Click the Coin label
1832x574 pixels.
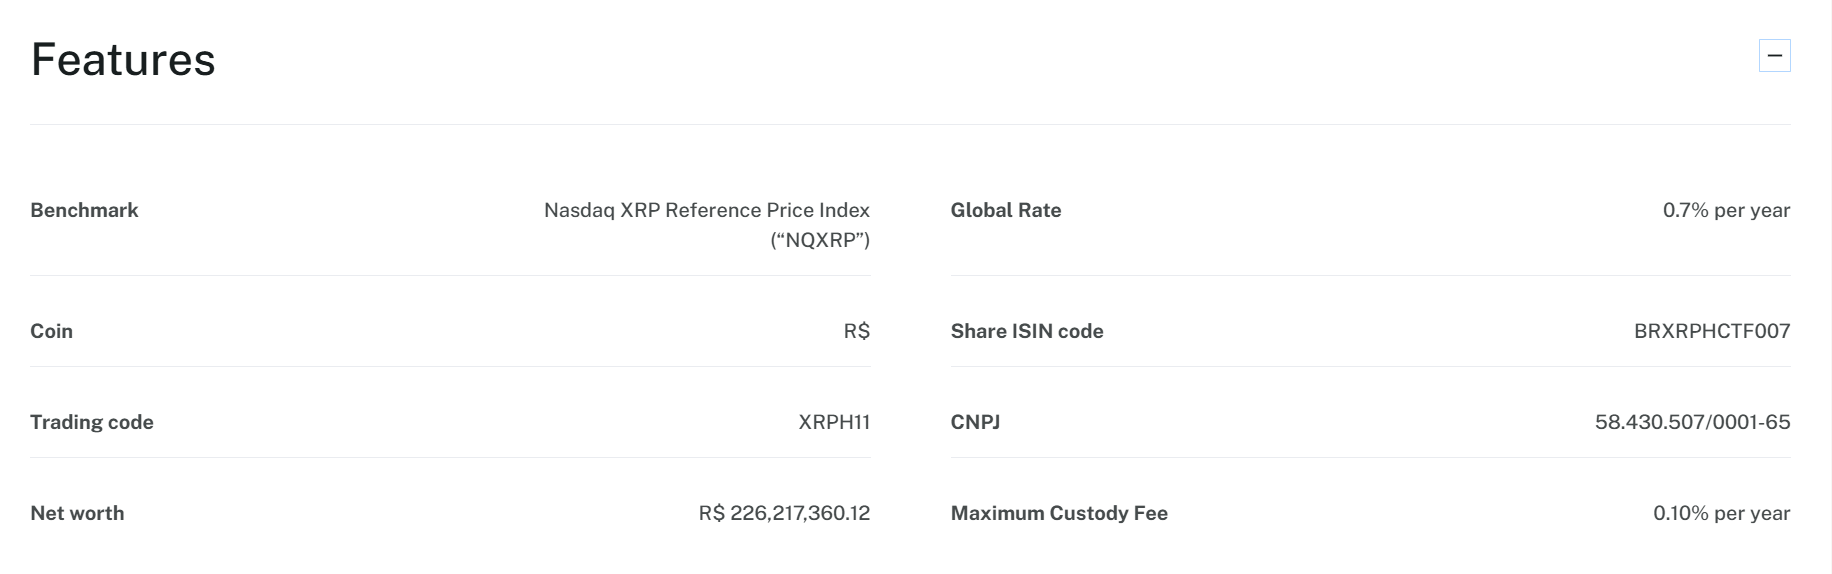[x=51, y=331]
